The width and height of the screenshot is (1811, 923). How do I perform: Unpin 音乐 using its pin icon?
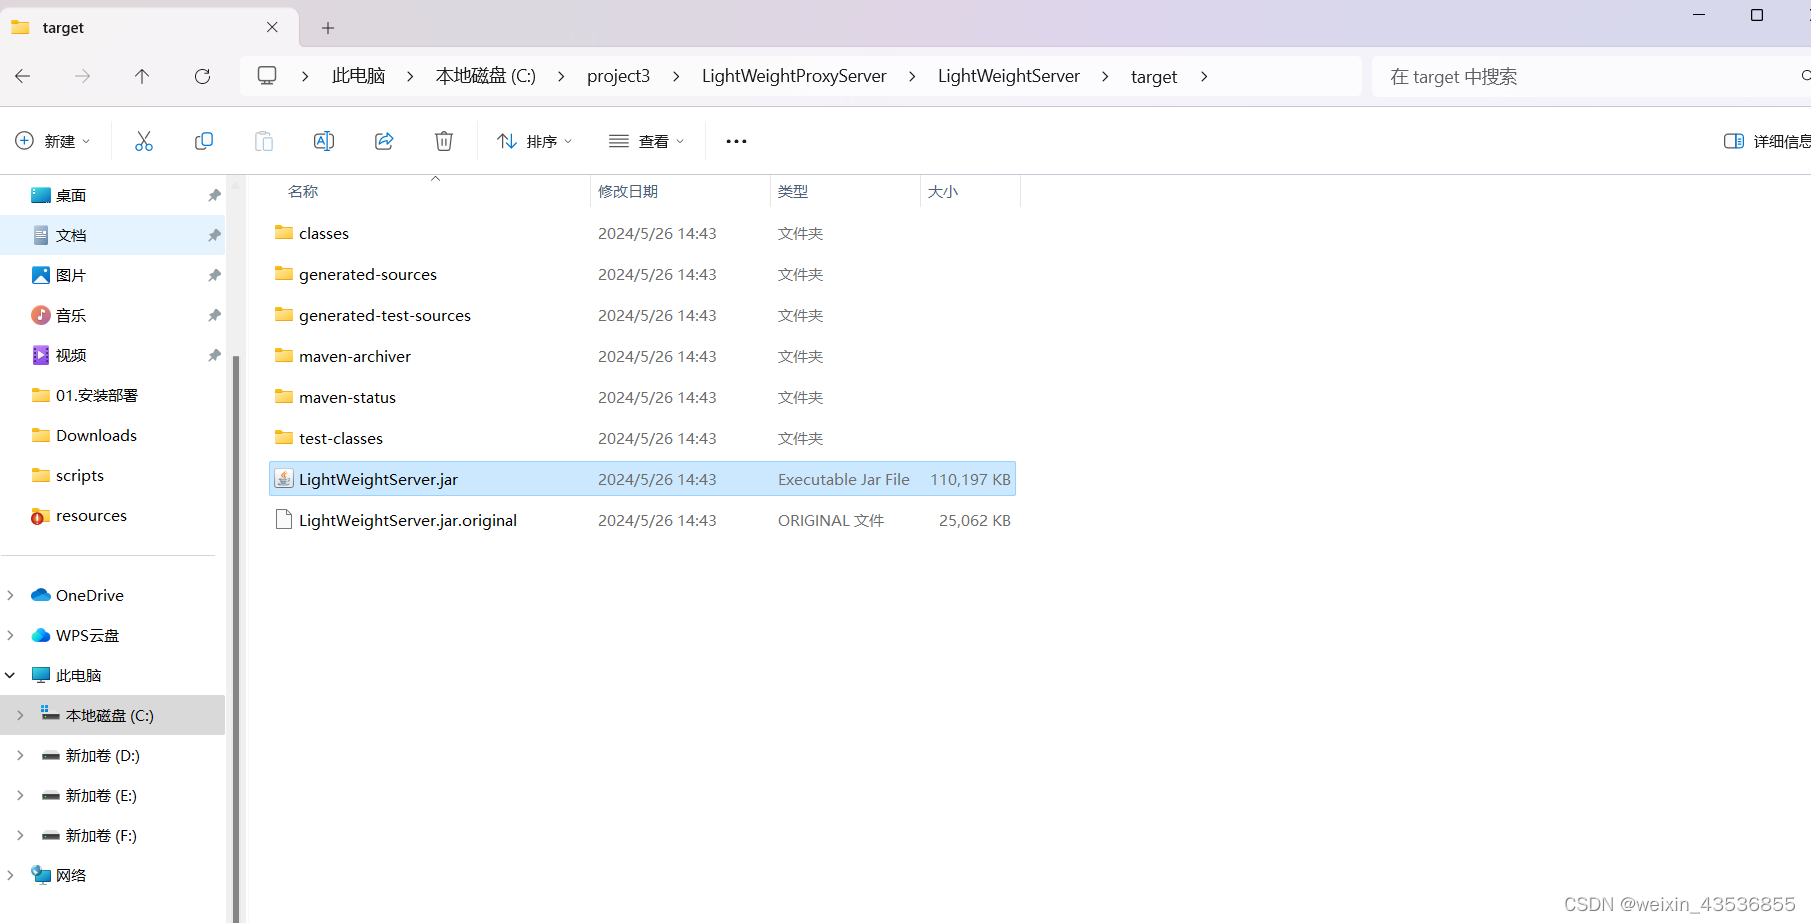point(214,315)
